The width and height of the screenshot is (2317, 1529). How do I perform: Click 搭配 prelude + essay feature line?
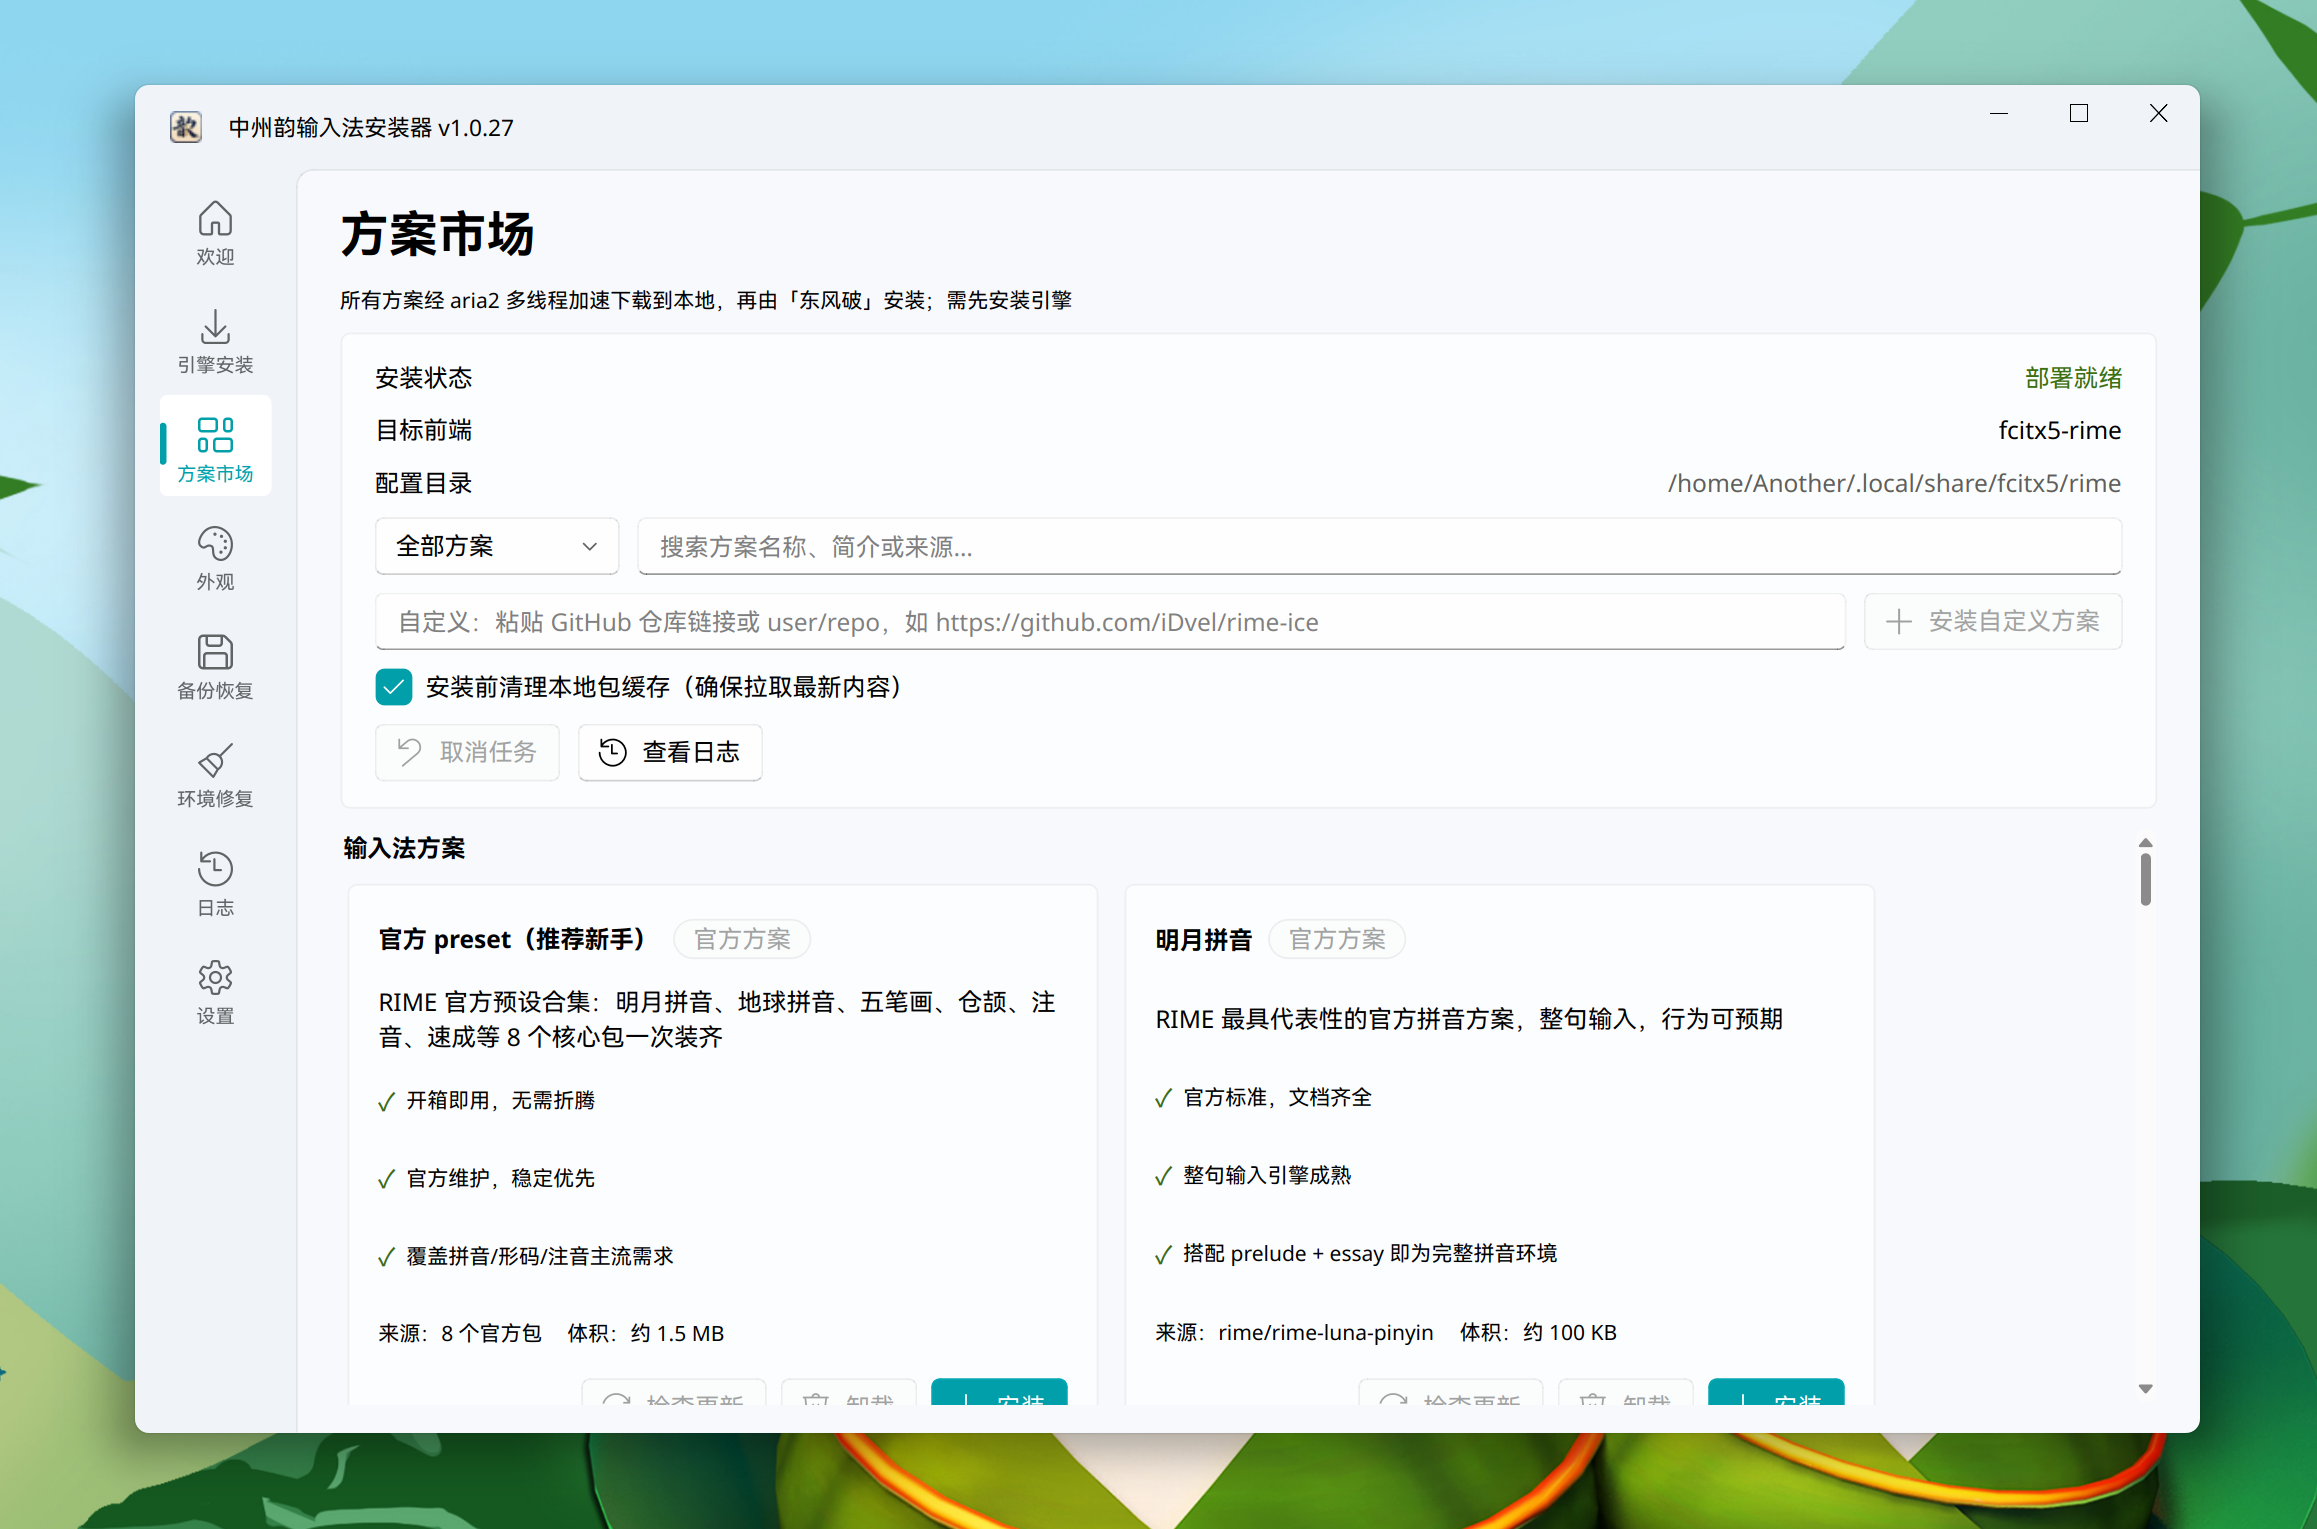1370,1253
